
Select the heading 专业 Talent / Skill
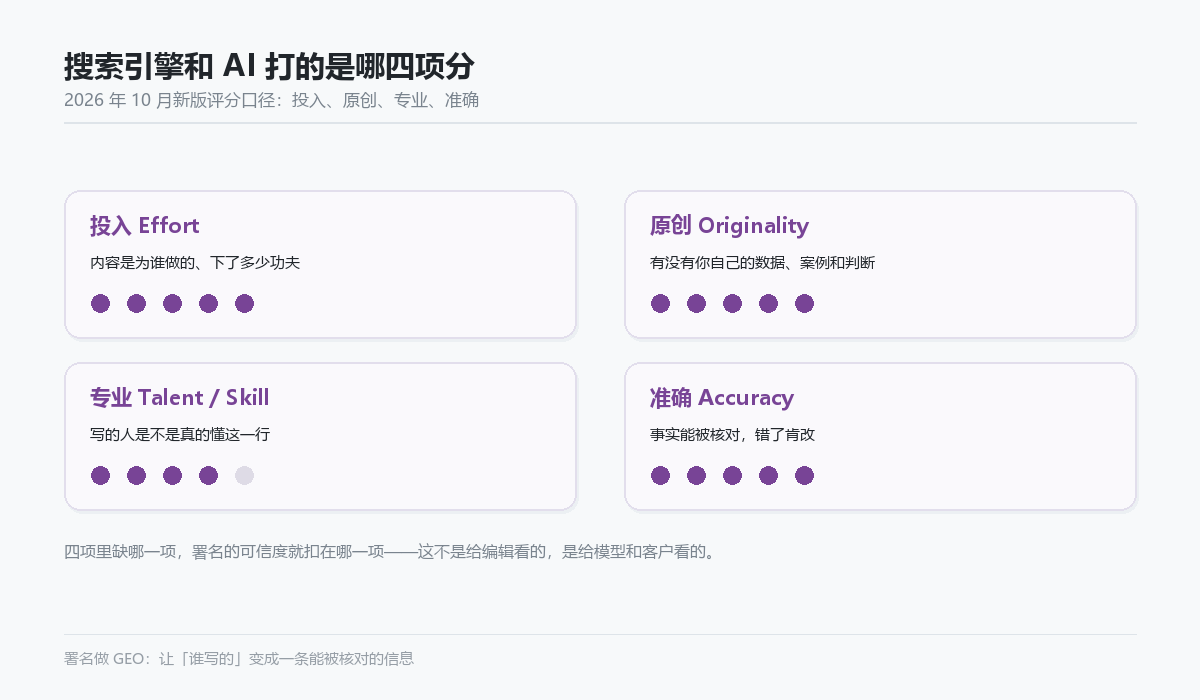(180, 397)
